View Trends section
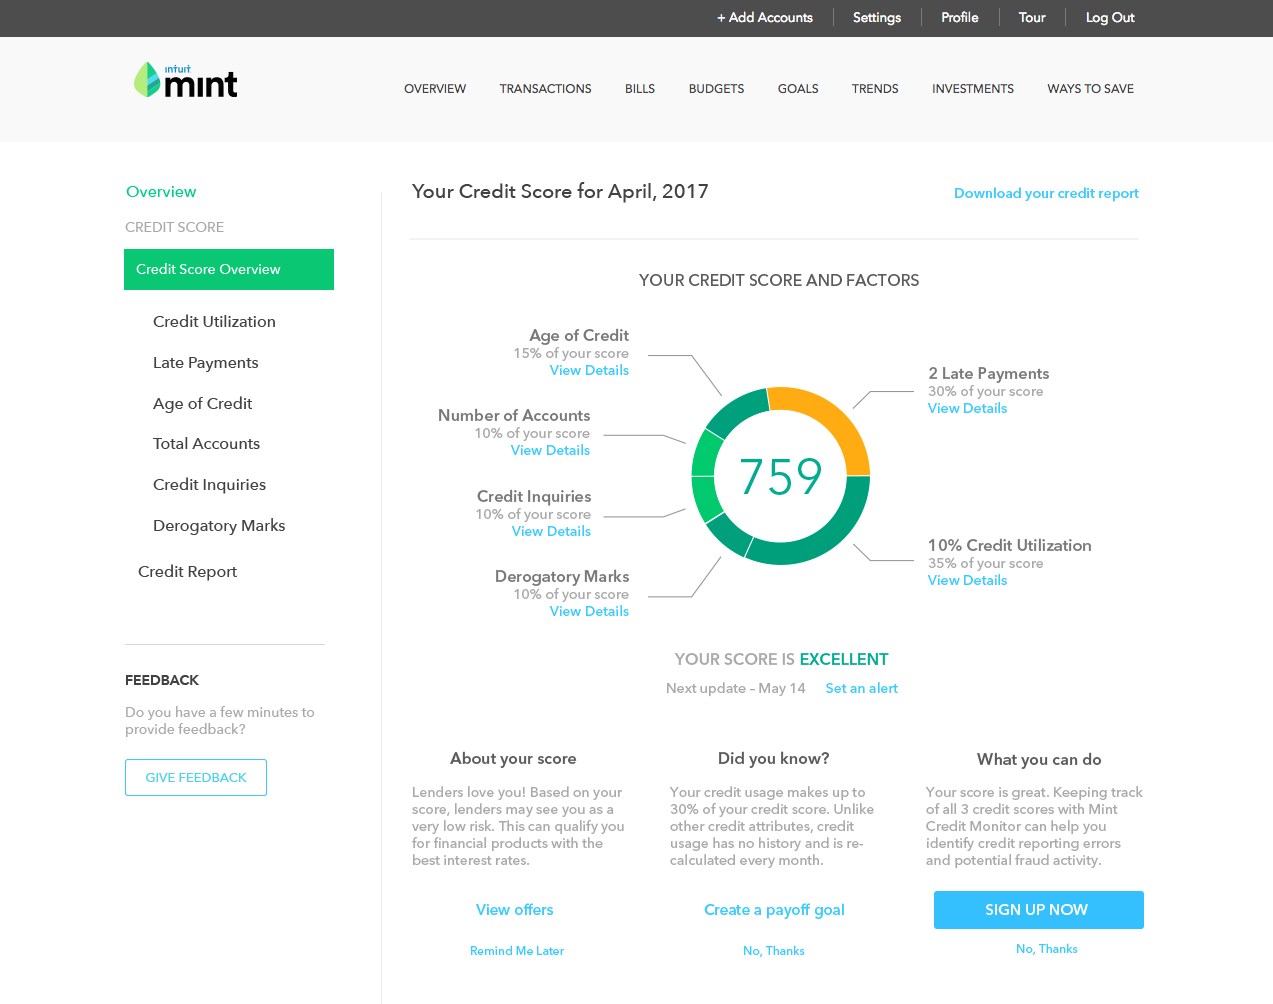This screenshot has width=1273, height=1004. (x=875, y=89)
